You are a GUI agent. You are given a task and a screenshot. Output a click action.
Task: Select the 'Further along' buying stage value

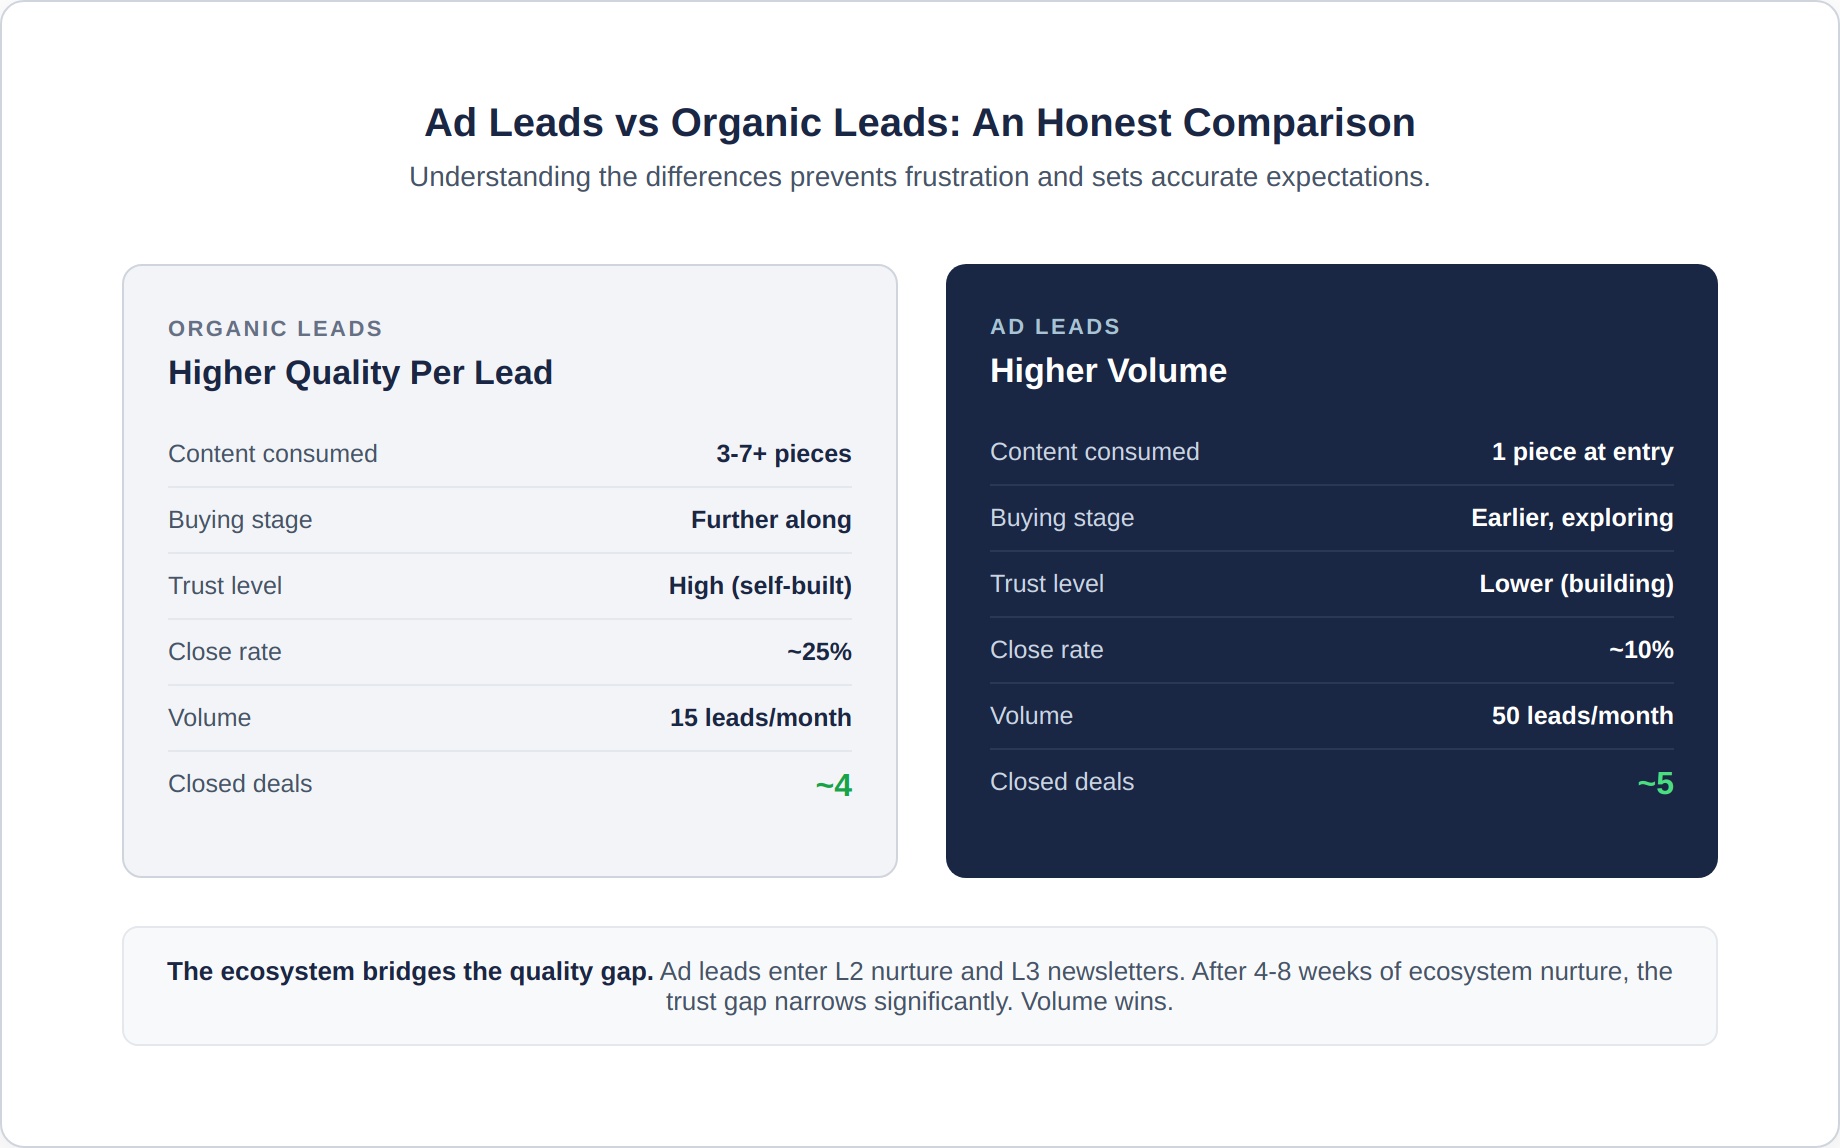[770, 520]
